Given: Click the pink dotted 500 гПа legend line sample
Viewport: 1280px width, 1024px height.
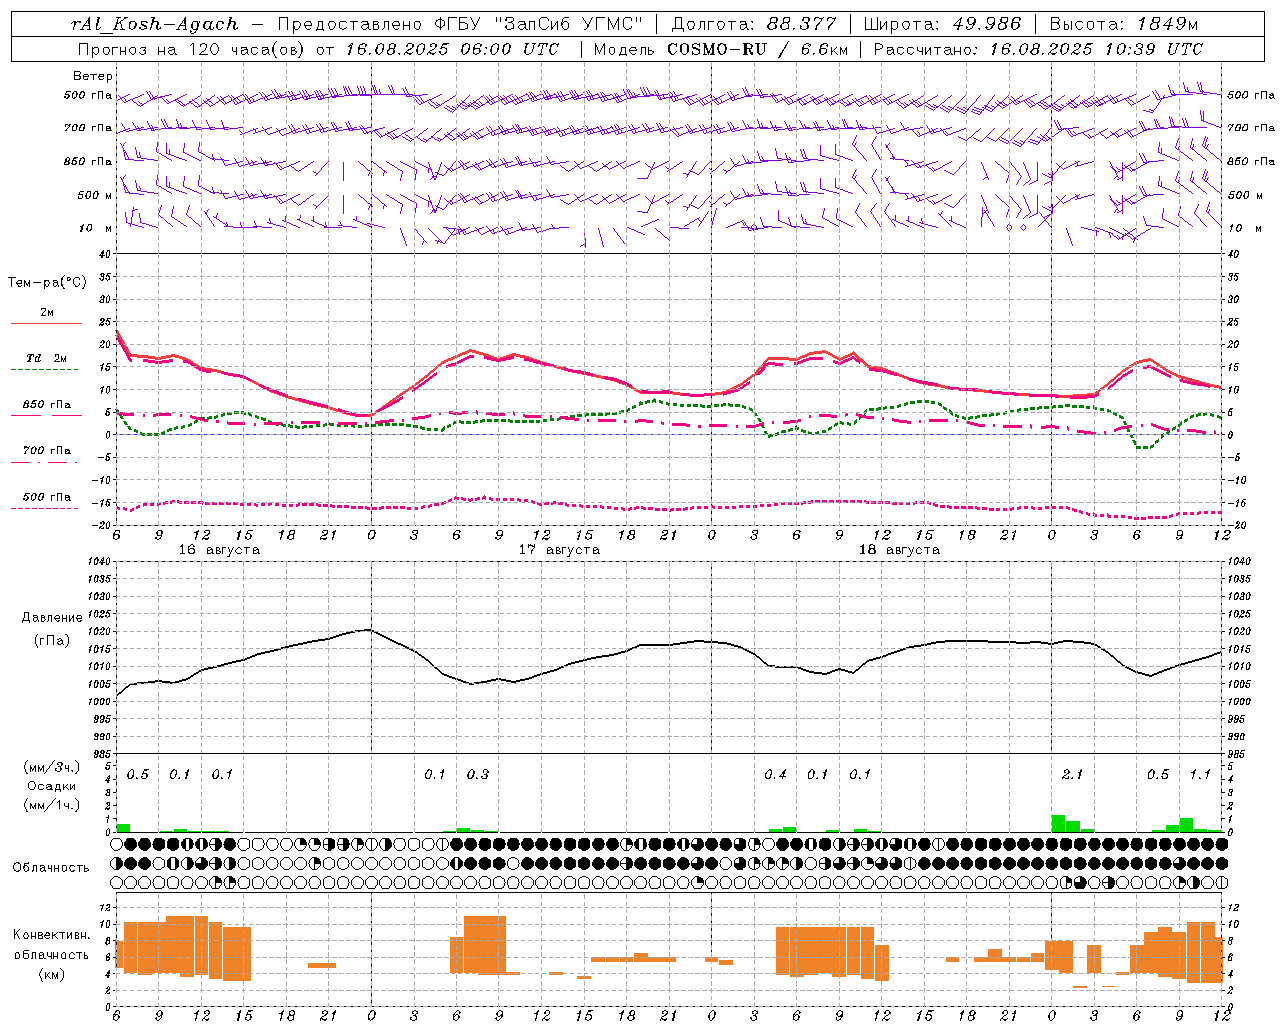Looking at the screenshot, I should coord(46,509).
